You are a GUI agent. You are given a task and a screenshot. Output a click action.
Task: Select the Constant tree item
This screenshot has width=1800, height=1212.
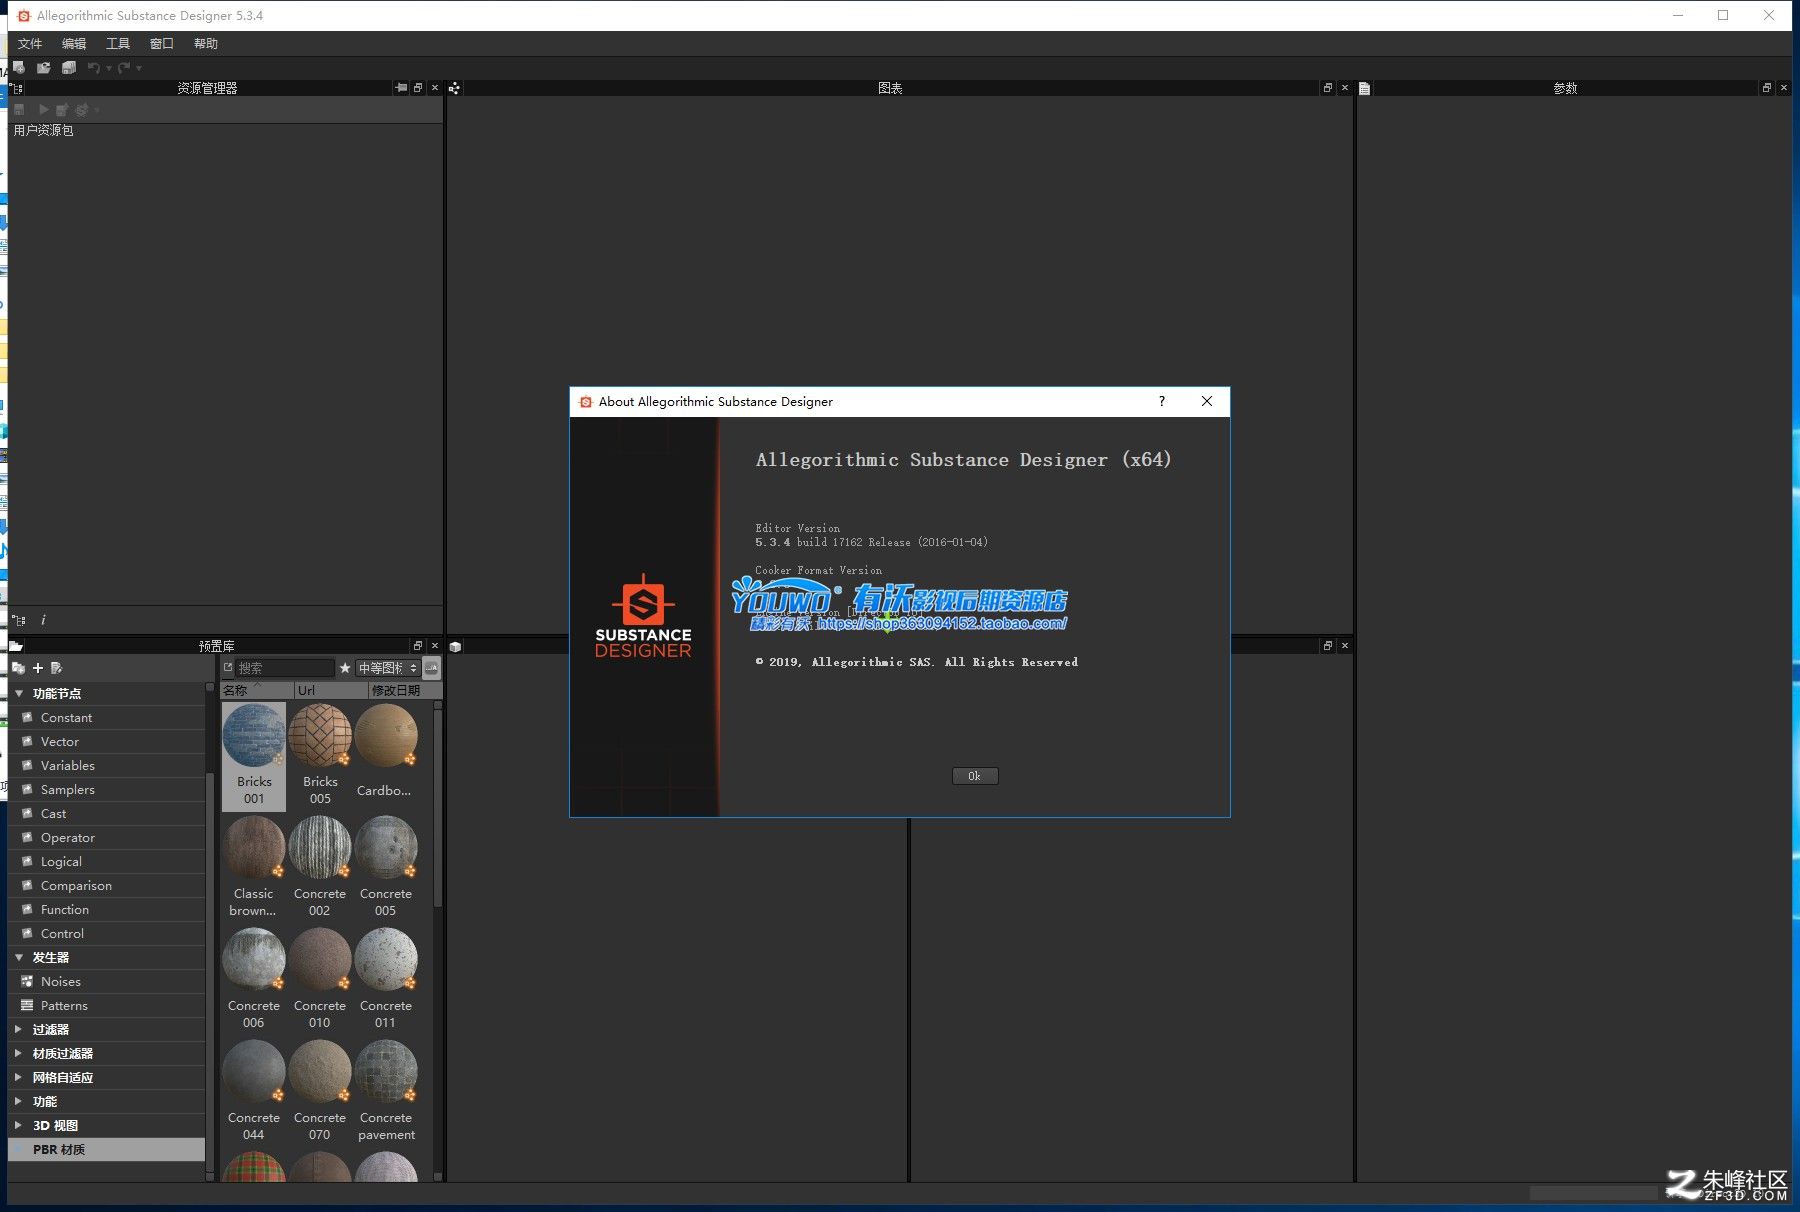[x=107, y=717]
